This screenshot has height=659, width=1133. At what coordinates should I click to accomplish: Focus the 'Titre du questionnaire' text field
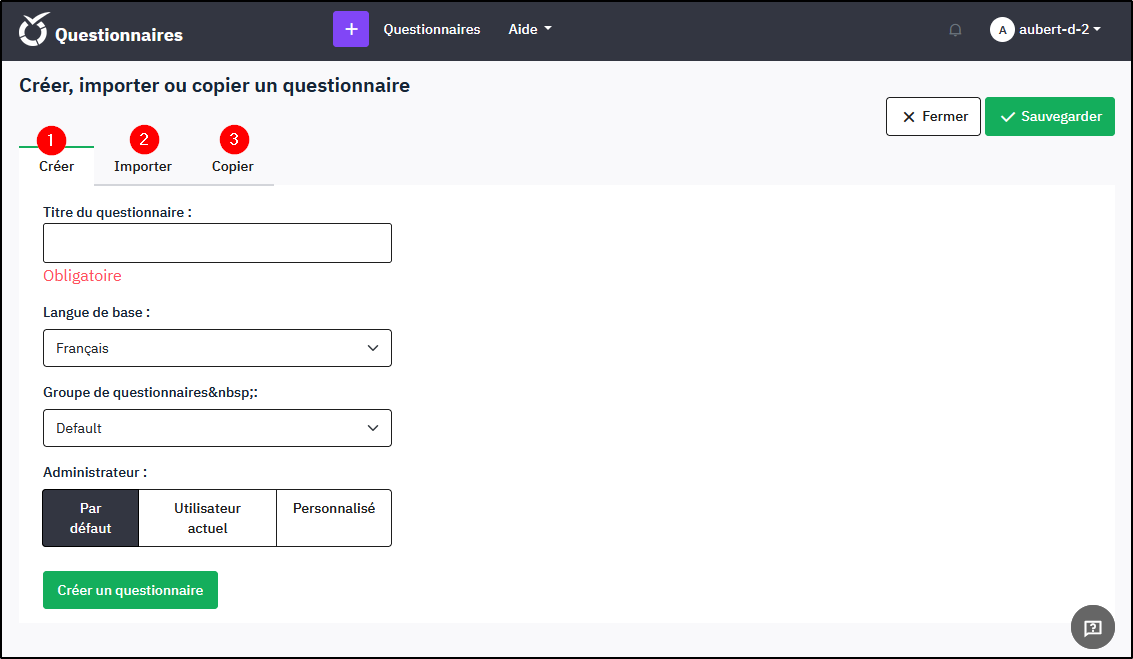pyautogui.click(x=217, y=243)
